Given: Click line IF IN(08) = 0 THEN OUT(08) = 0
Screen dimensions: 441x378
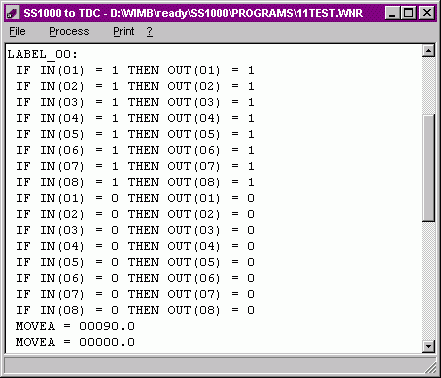Looking at the screenshot, I should click(x=135, y=310).
